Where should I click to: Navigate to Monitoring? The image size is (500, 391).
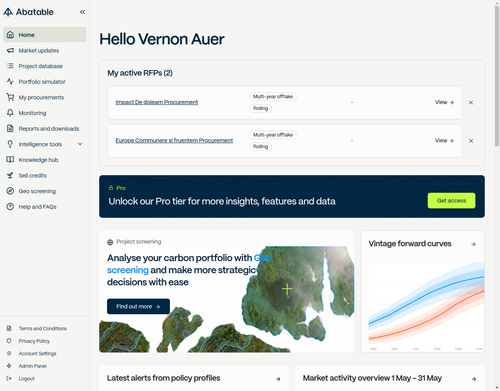click(x=45, y=113)
